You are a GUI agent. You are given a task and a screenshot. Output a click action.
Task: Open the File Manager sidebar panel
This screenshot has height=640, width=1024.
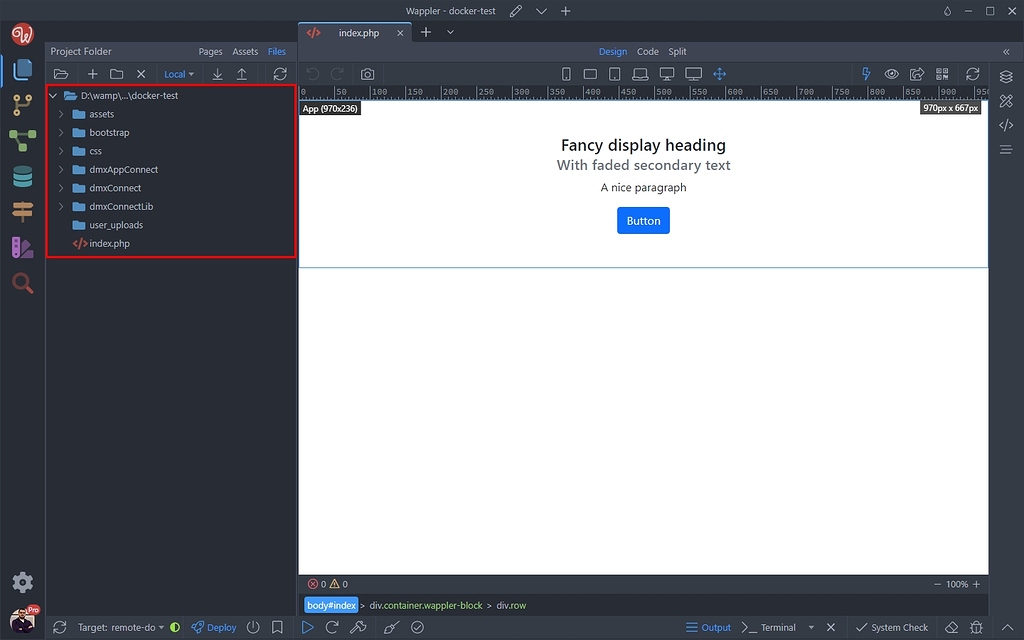click(x=23, y=69)
